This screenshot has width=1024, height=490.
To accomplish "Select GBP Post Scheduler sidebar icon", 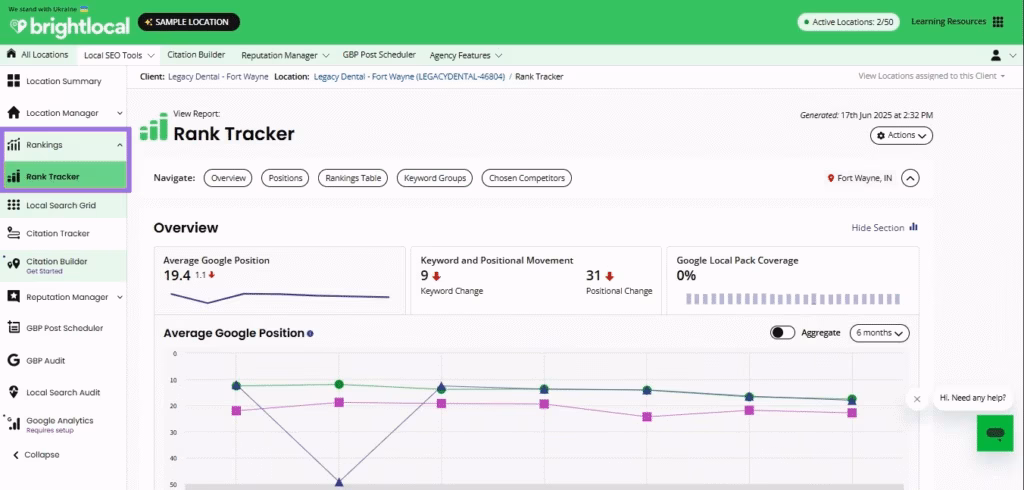I will click(14, 327).
